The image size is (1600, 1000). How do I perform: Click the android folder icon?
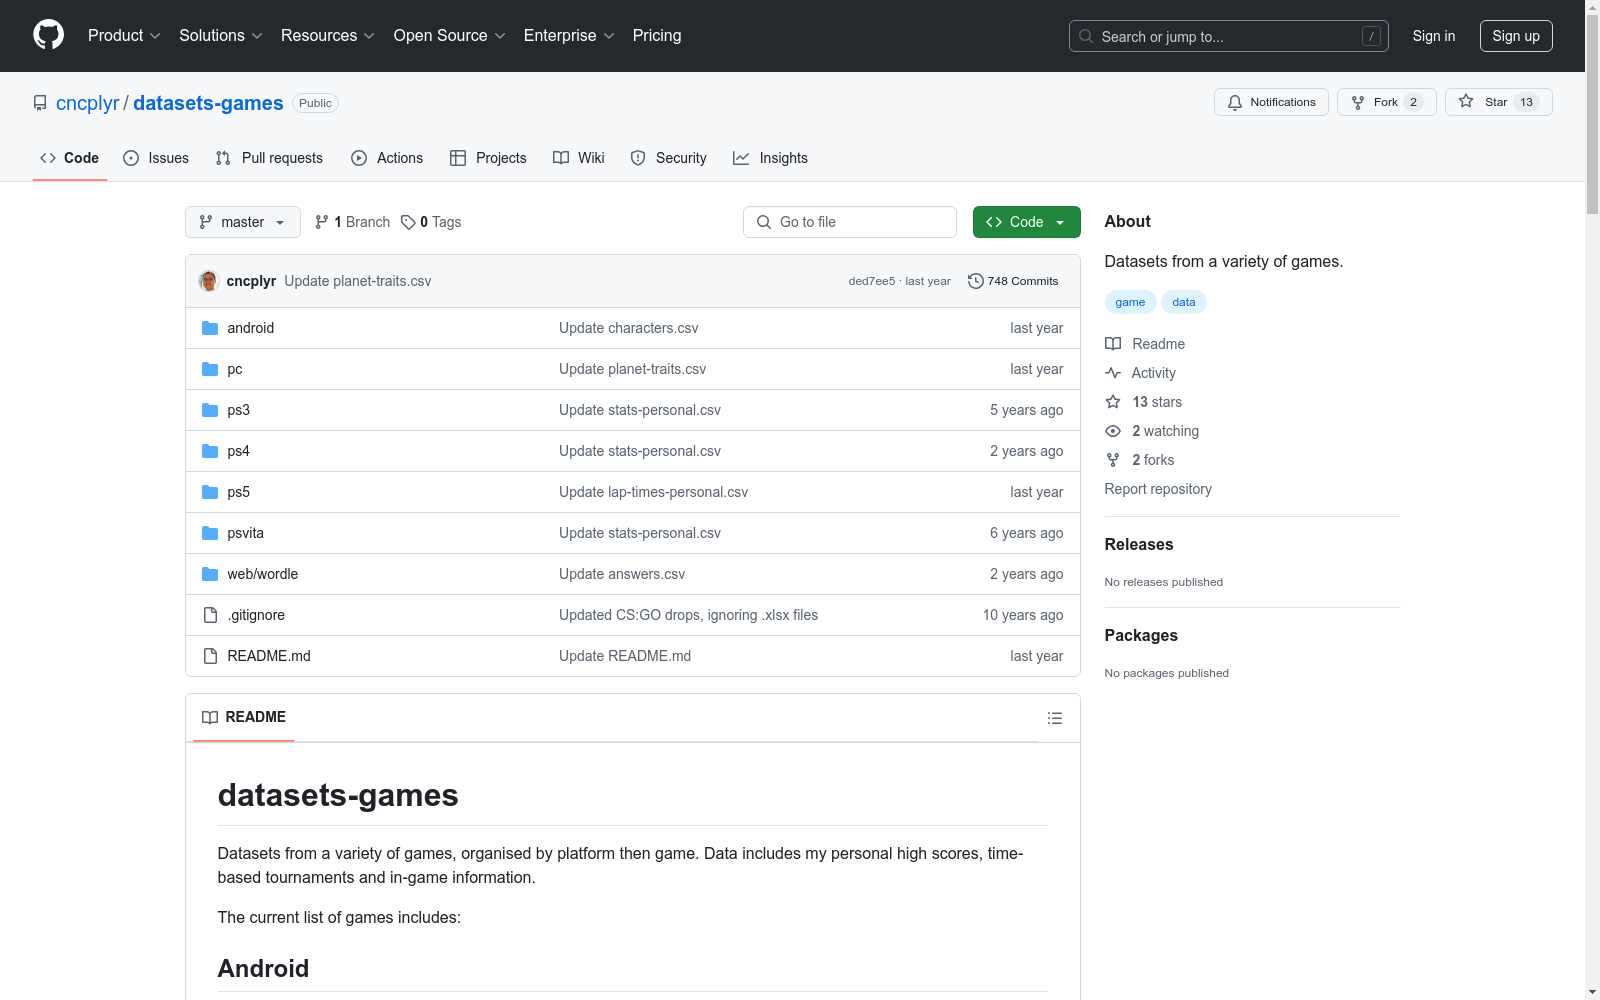[210, 328]
